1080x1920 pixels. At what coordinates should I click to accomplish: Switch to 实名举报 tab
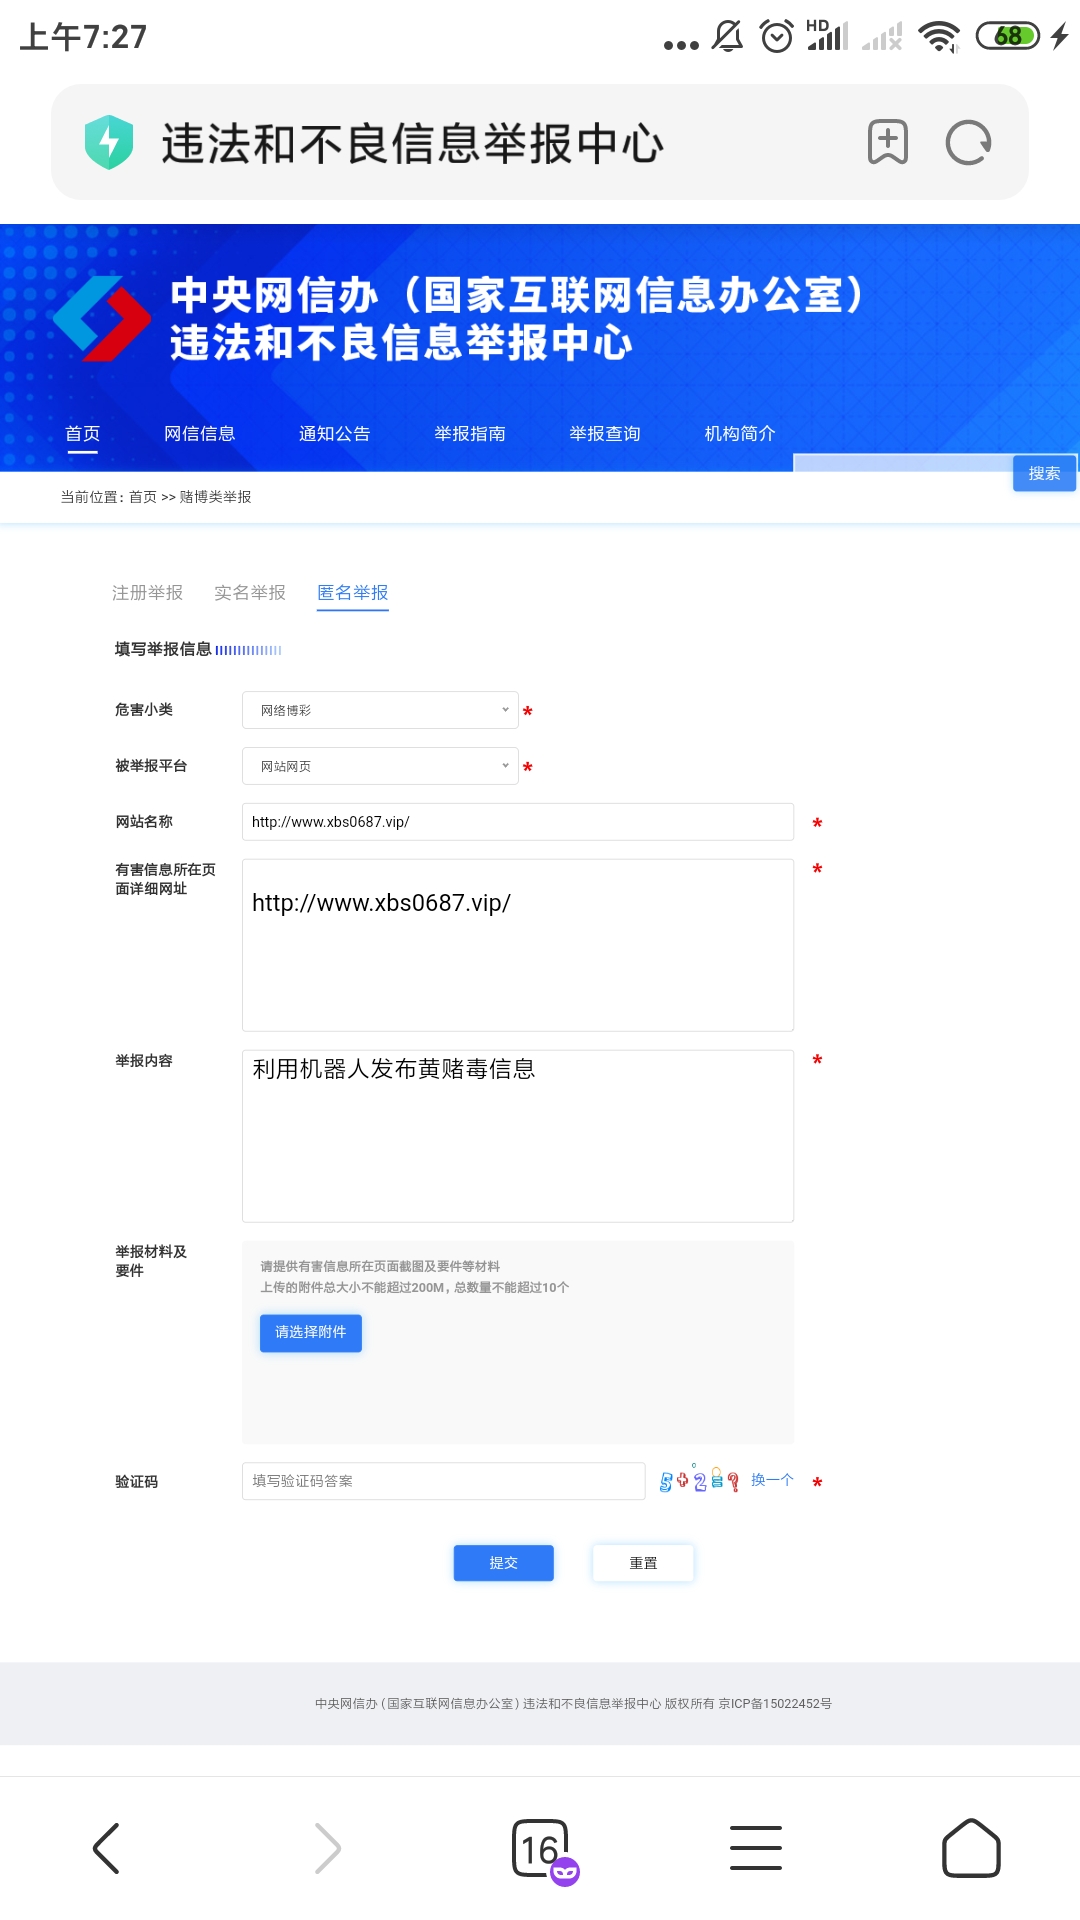click(x=250, y=593)
